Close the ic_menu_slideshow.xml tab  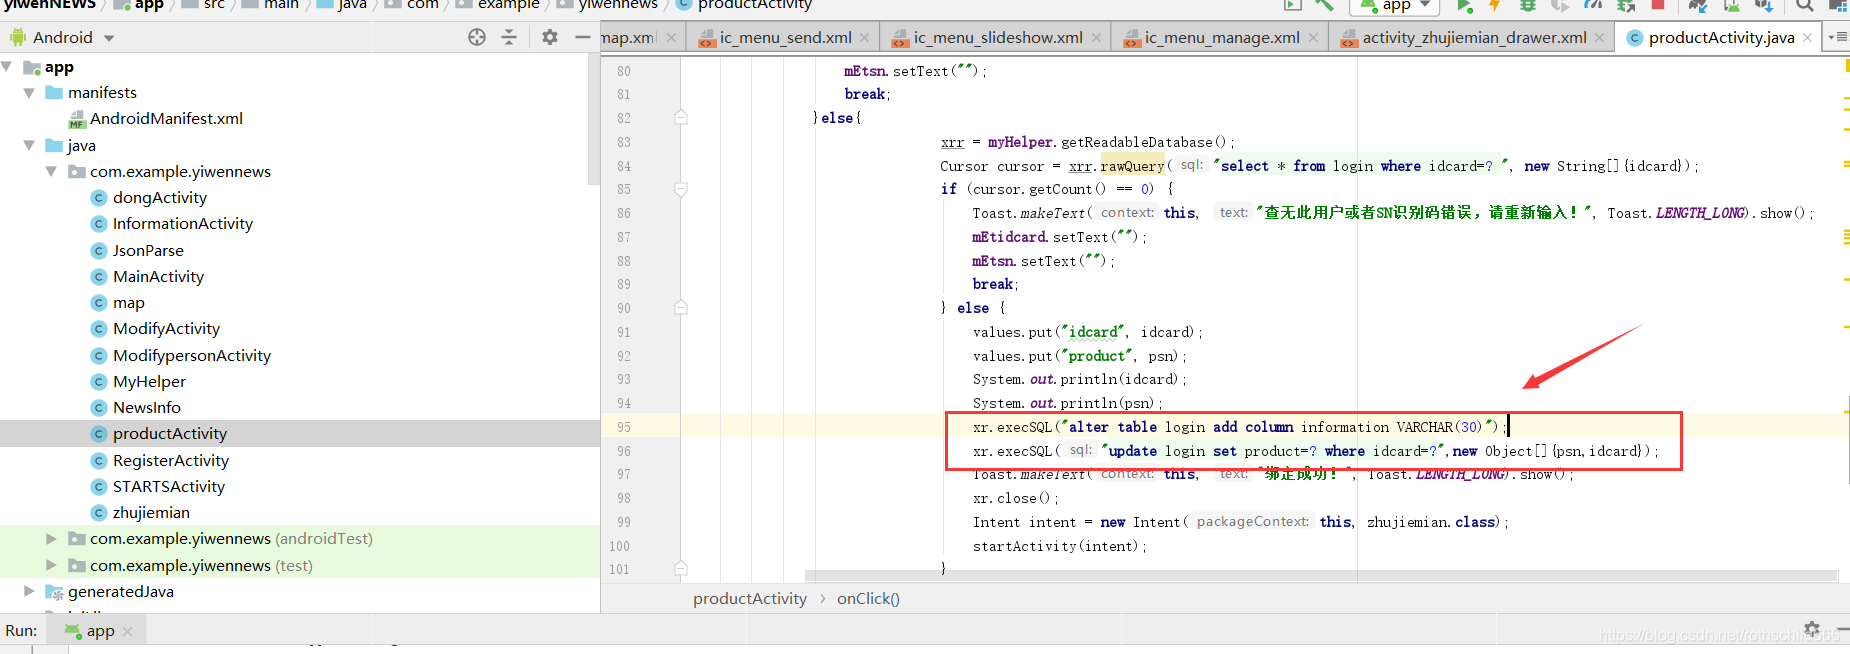click(x=1096, y=38)
